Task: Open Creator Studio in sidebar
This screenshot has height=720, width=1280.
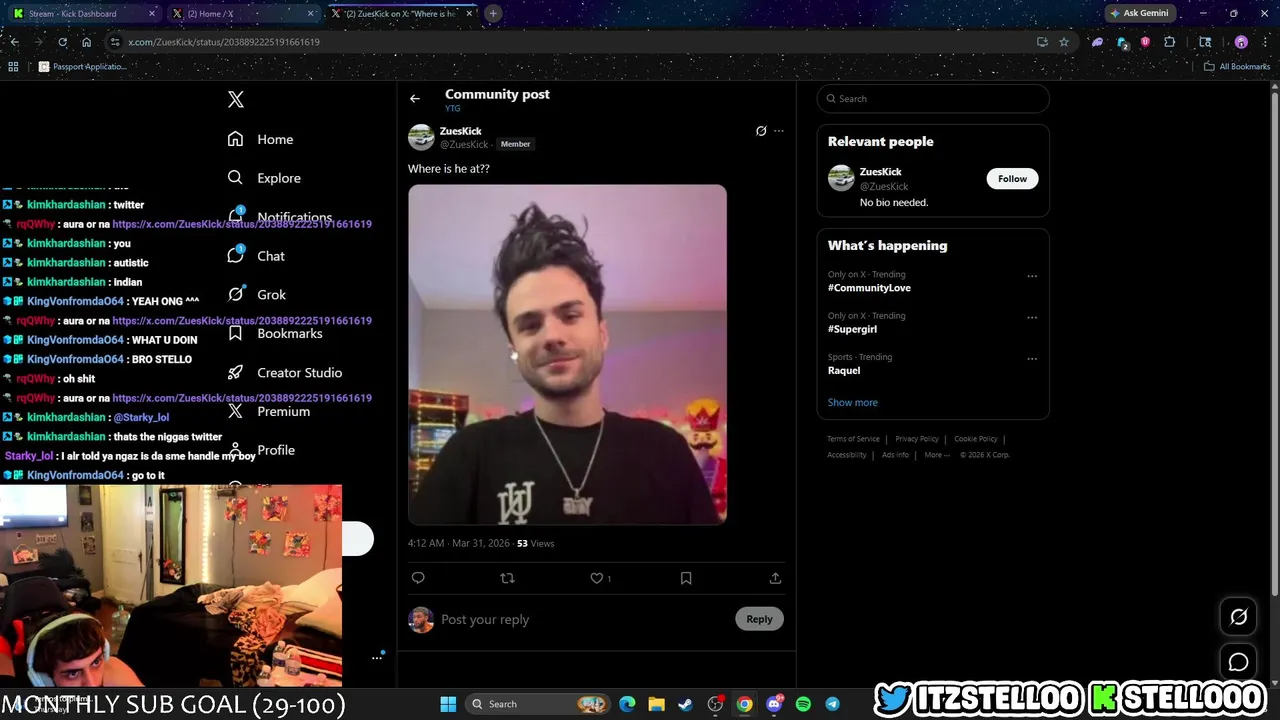Action: click(x=285, y=372)
